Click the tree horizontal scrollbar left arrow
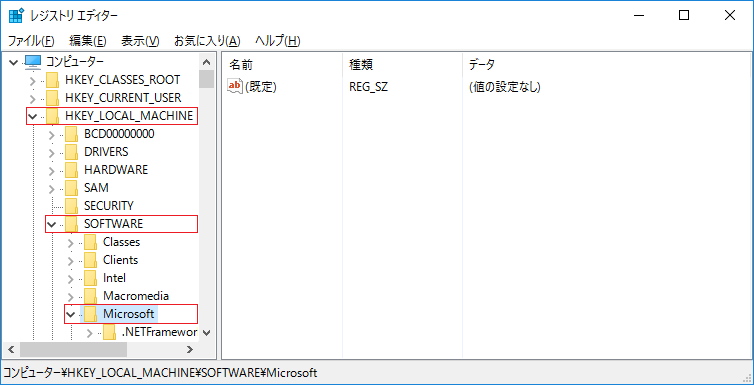Image resolution: width=754 pixels, height=385 pixels. [12, 349]
